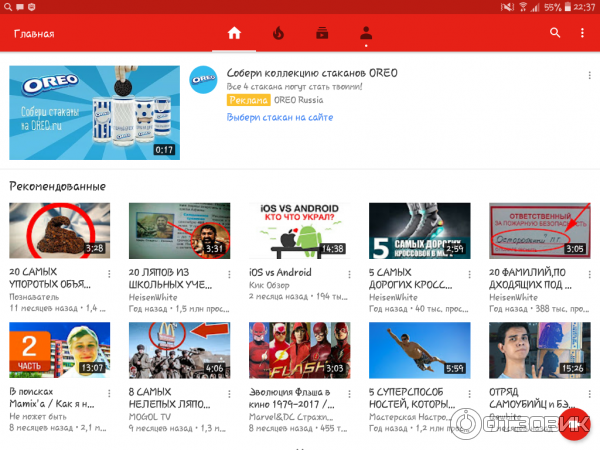The height and width of the screenshot is (450, 600).
Task: Open options for iOS vs Android video
Action: 349,273
